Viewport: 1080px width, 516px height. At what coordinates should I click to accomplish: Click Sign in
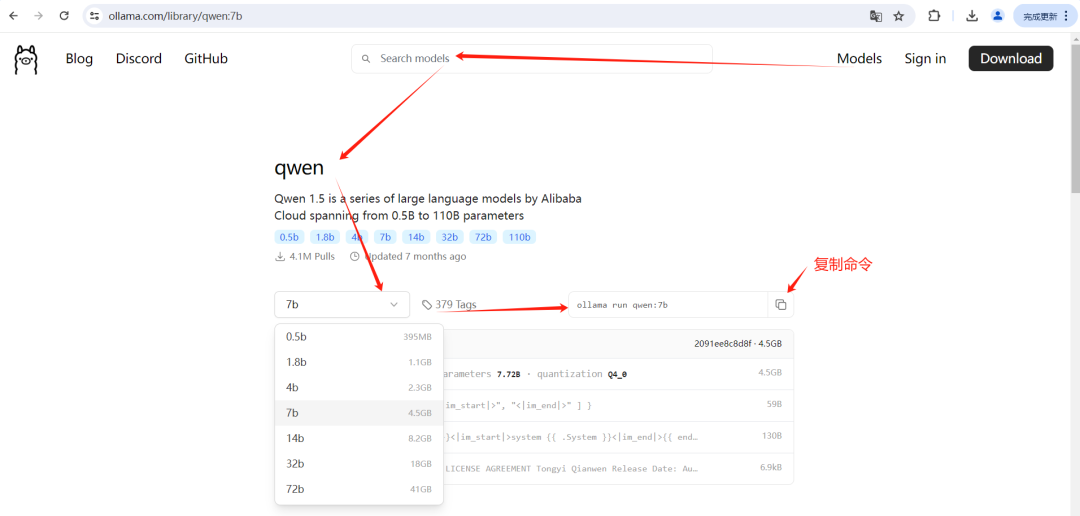tap(925, 59)
